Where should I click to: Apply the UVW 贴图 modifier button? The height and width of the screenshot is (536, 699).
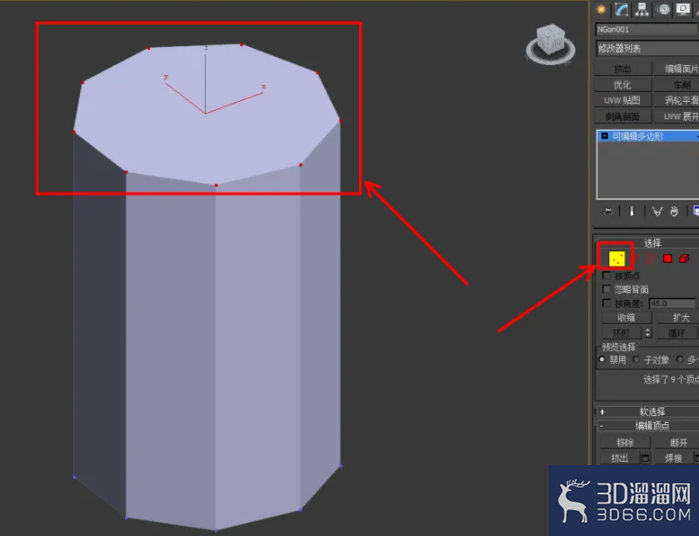(x=622, y=100)
